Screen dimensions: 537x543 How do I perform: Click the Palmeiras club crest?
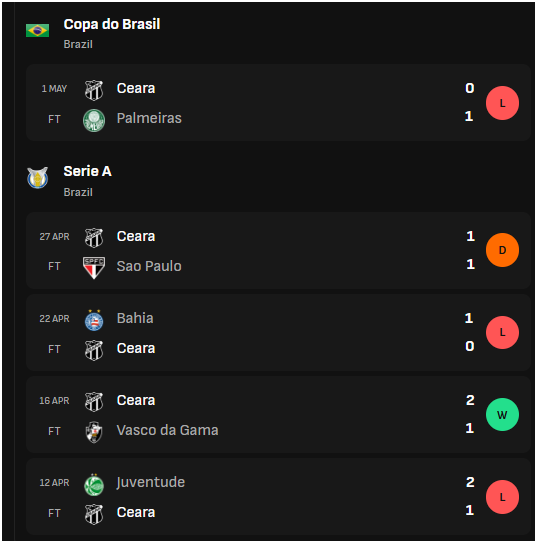click(94, 120)
